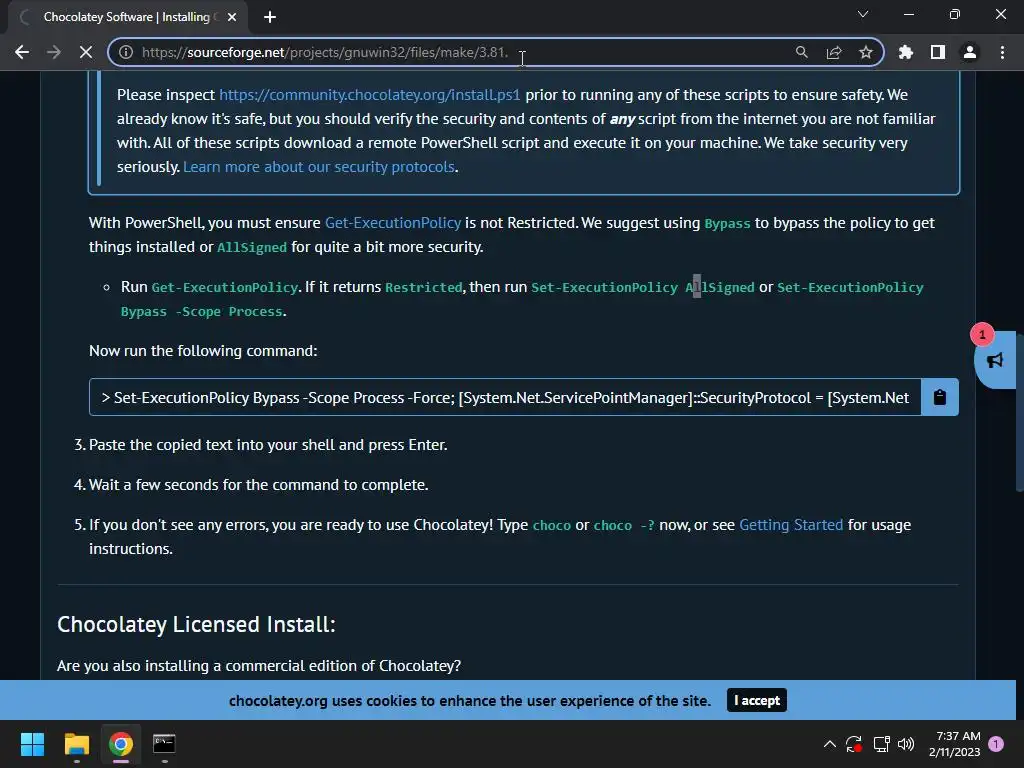Open the announcements megaphone widget
The height and width of the screenshot is (768, 1024).
pos(995,360)
